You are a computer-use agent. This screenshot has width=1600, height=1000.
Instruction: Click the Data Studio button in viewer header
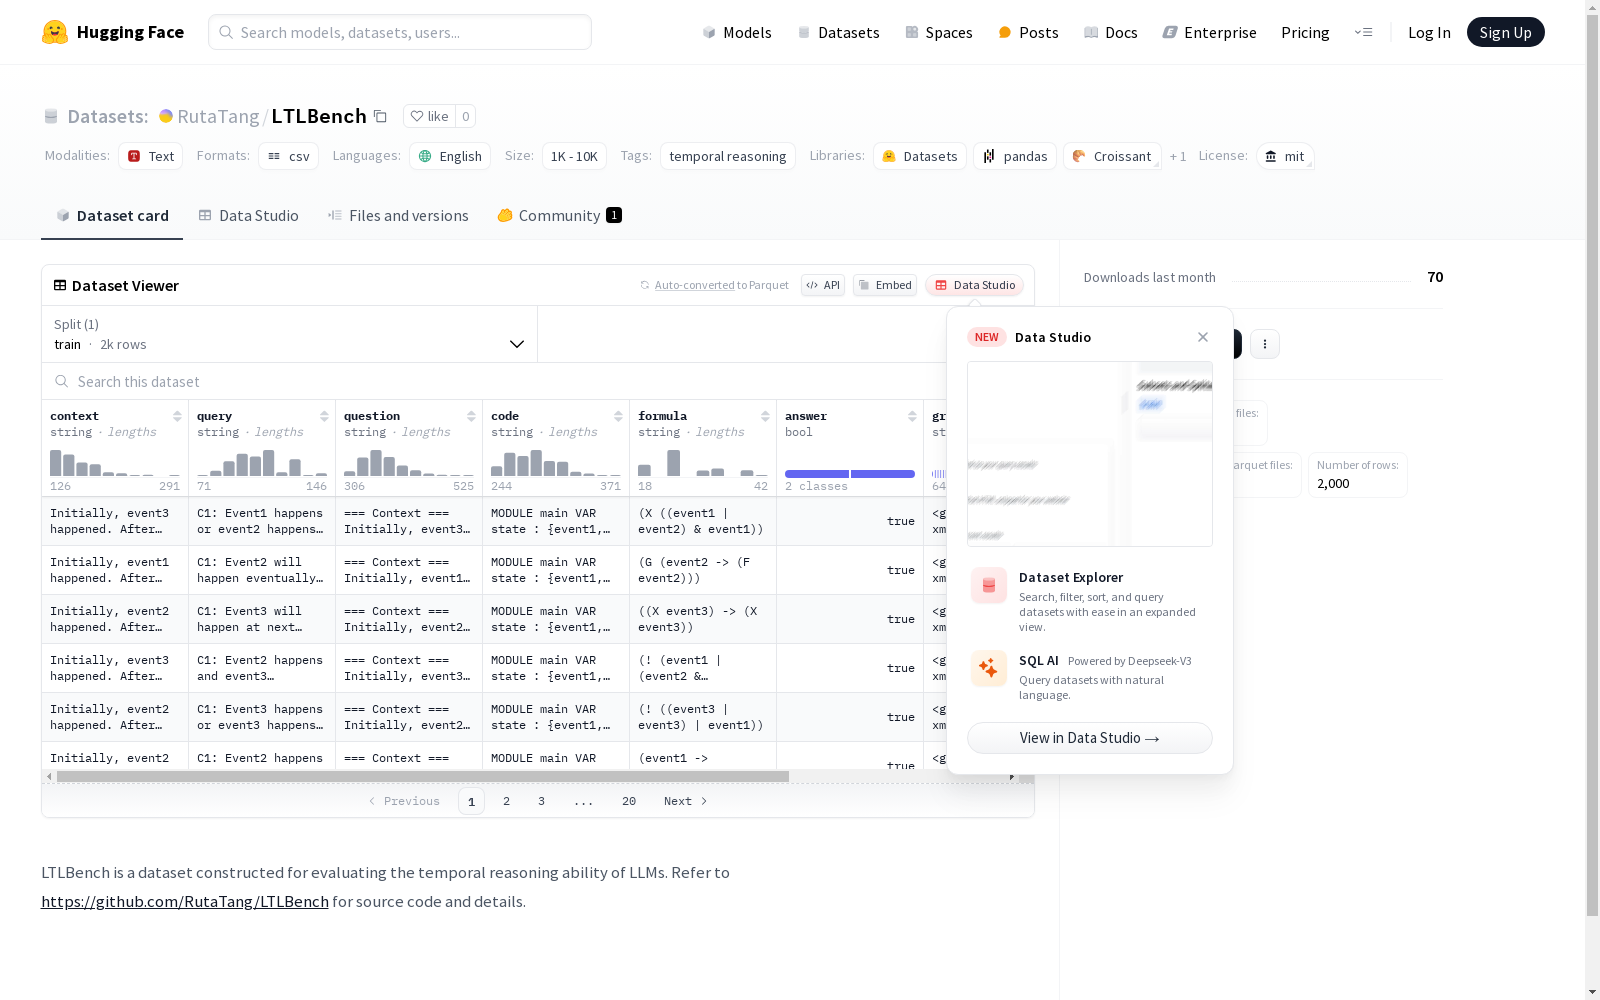point(974,285)
